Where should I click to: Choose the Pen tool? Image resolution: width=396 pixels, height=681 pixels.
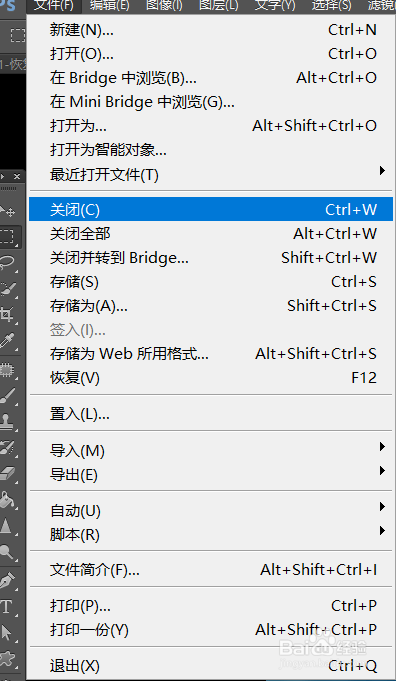[x=9, y=581]
